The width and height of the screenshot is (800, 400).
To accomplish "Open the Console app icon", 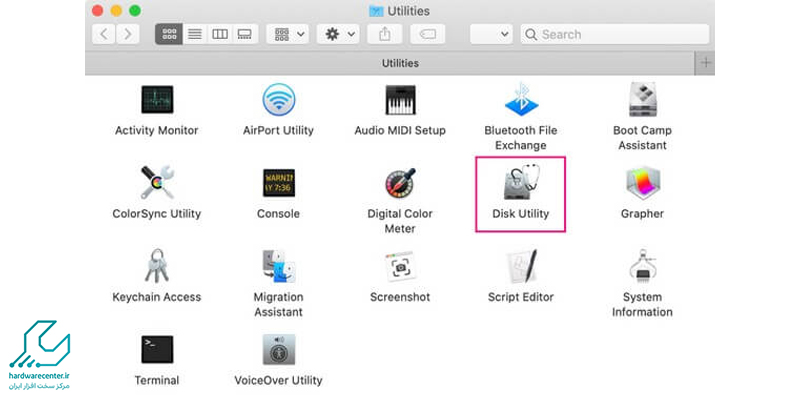I will pos(279,183).
